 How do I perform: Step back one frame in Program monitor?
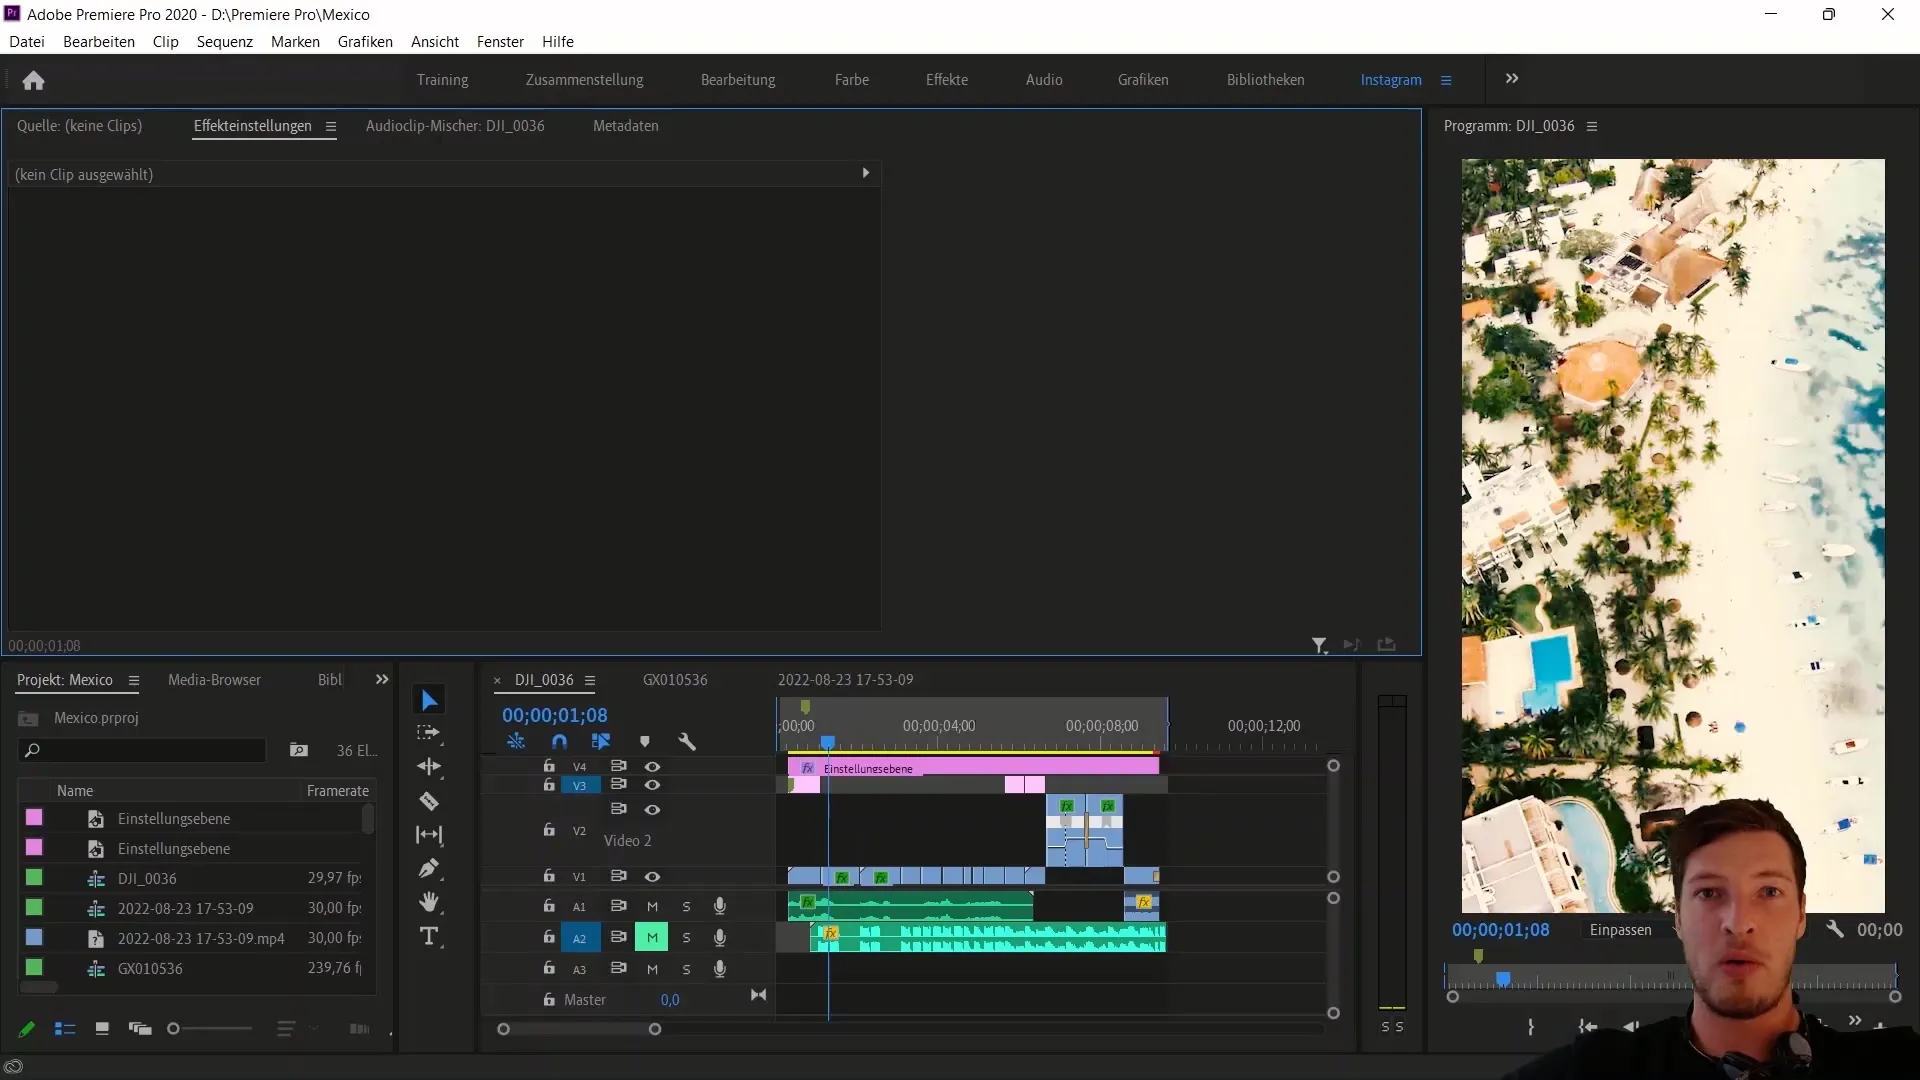pyautogui.click(x=1632, y=1027)
